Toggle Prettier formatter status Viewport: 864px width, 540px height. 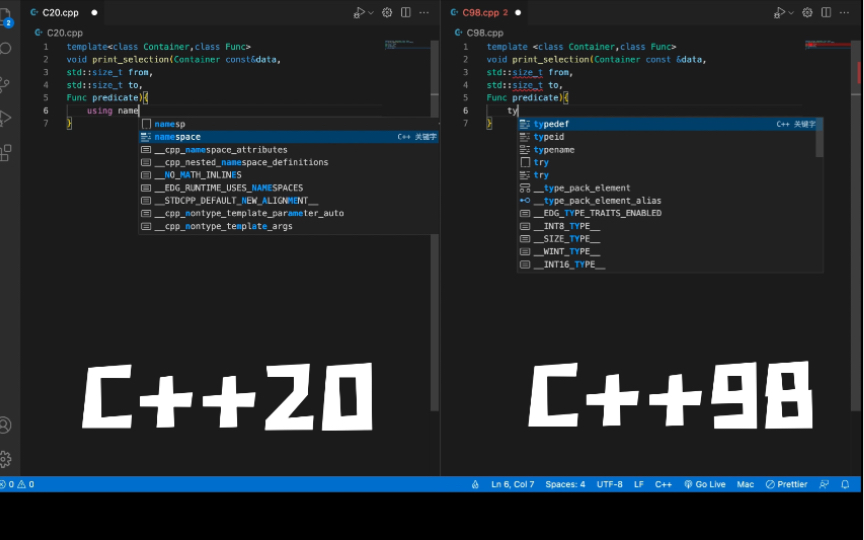click(x=787, y=484)
